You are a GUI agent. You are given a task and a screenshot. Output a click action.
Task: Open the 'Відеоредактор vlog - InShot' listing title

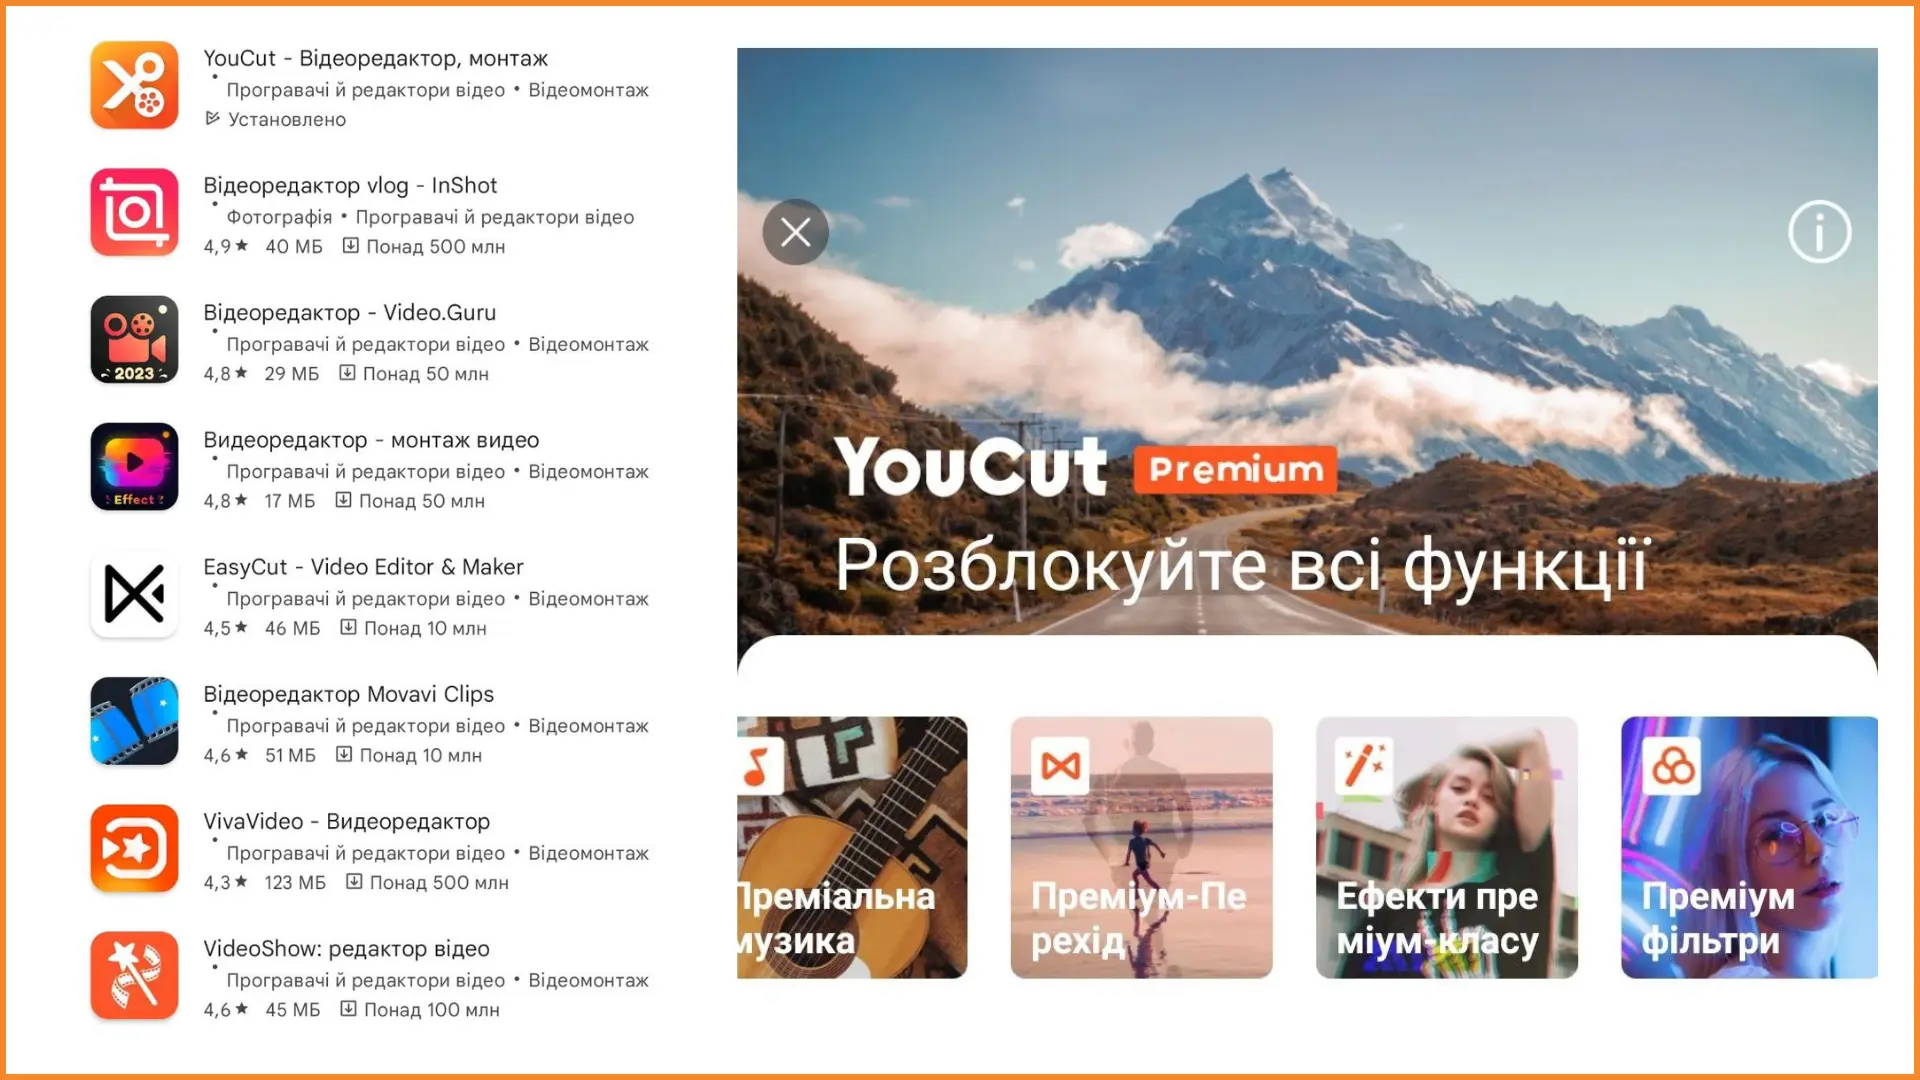tap(350, 186)
